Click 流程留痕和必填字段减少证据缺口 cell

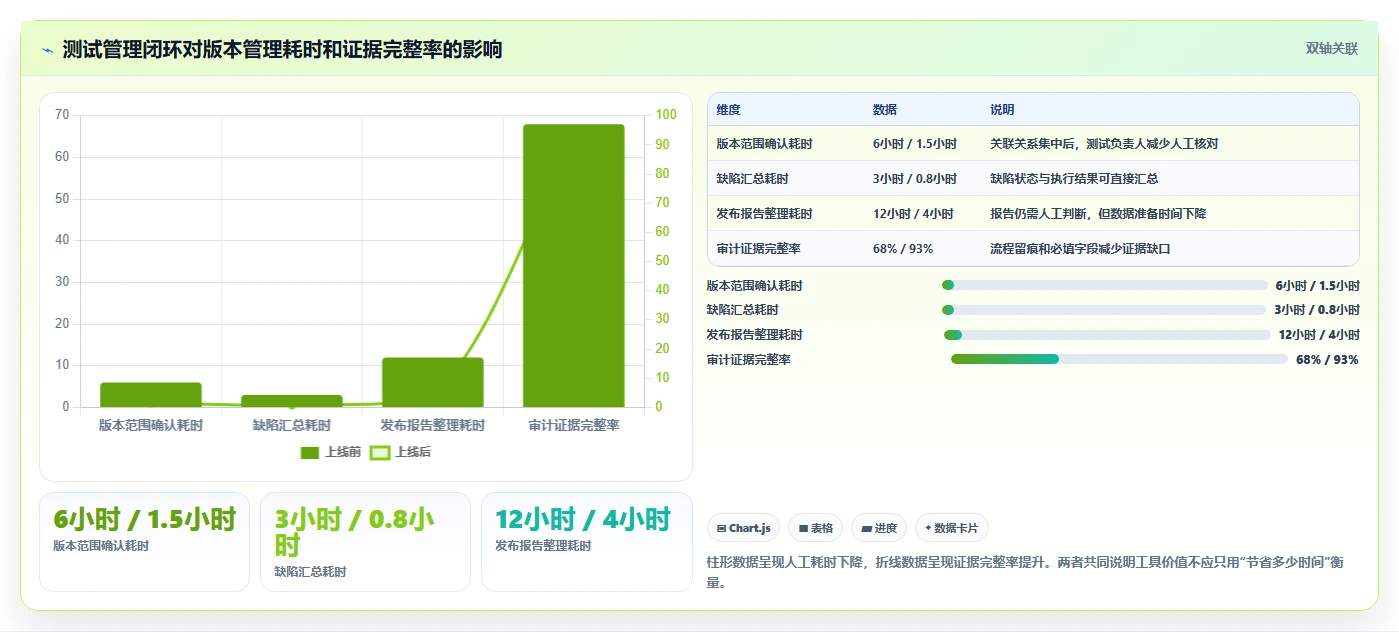[x=1080, y=249]
